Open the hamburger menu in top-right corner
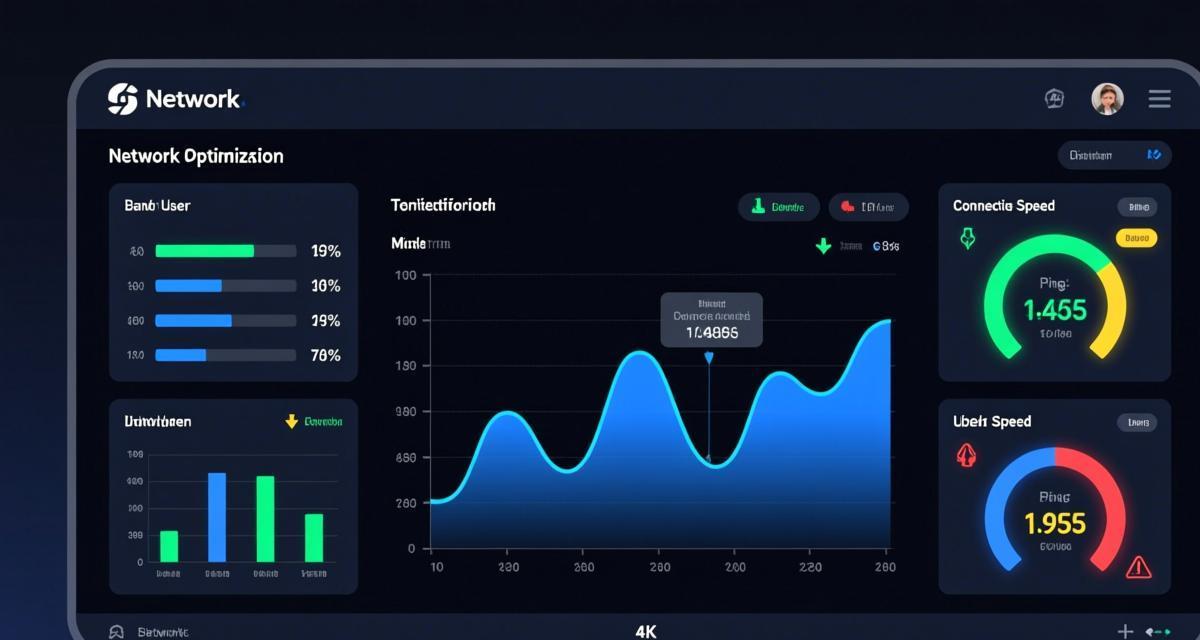 [x=1159, y=98]
